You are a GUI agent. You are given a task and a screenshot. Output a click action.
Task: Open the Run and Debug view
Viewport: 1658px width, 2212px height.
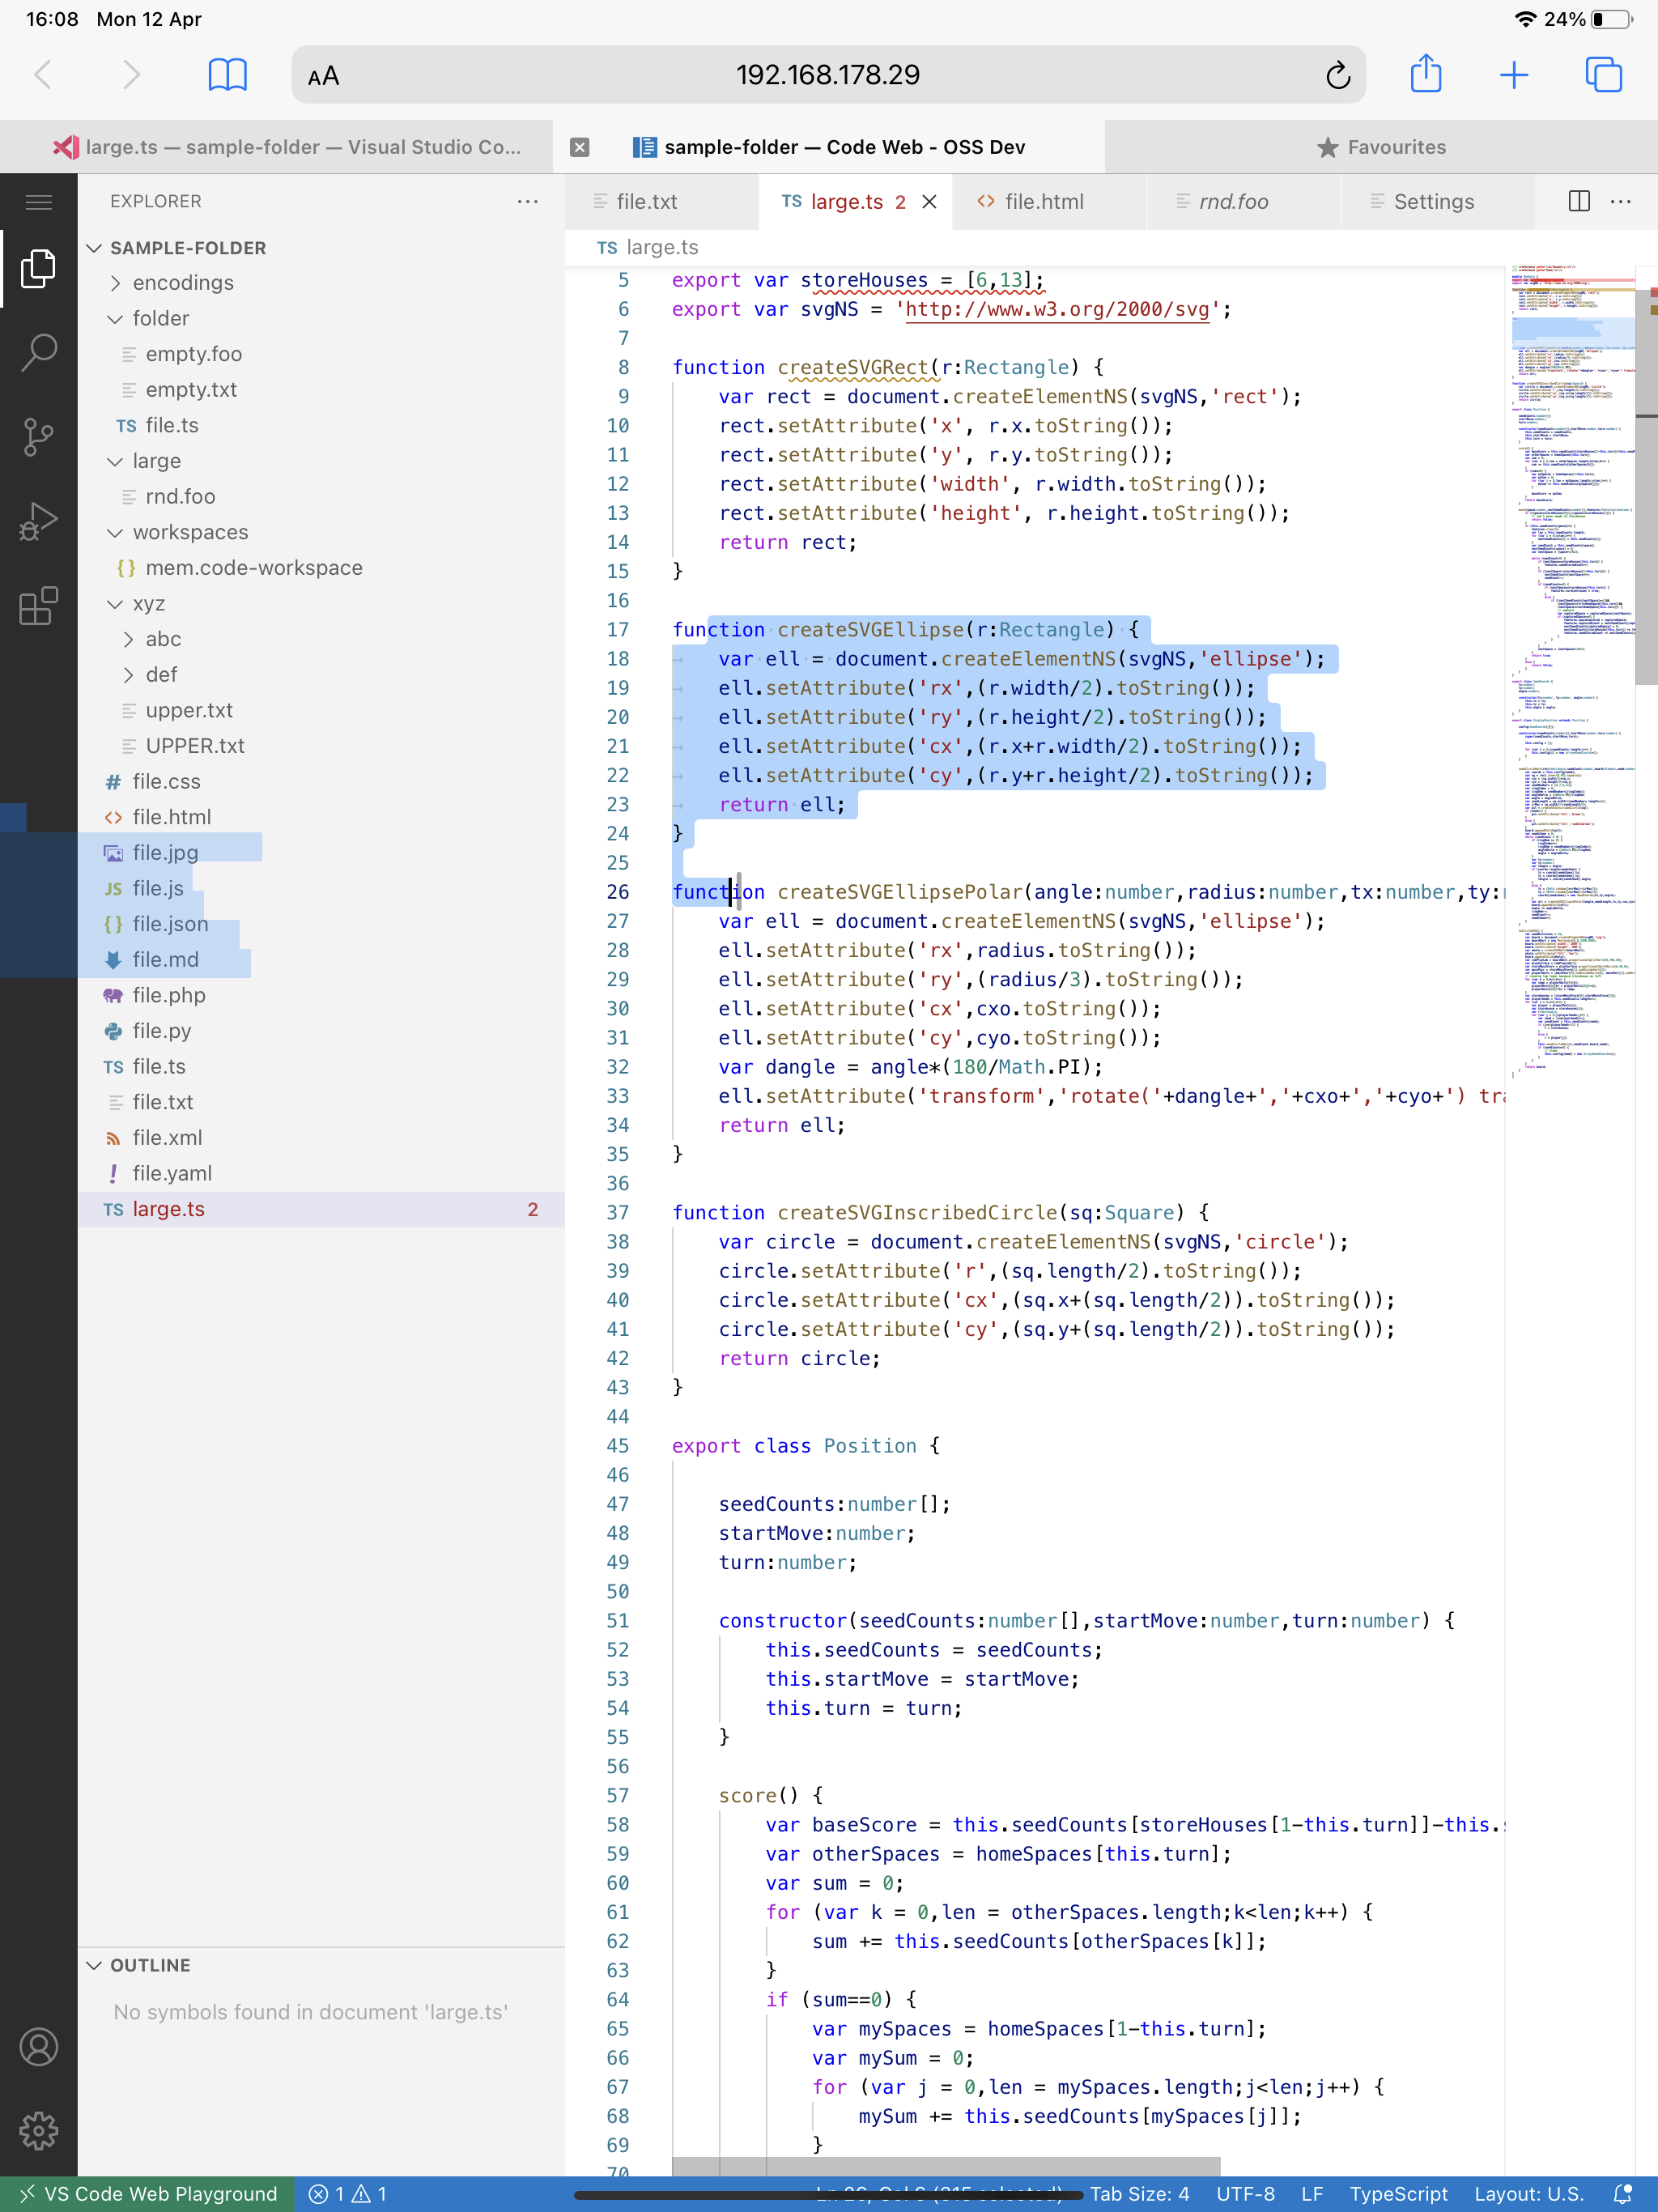coord(38,521)
